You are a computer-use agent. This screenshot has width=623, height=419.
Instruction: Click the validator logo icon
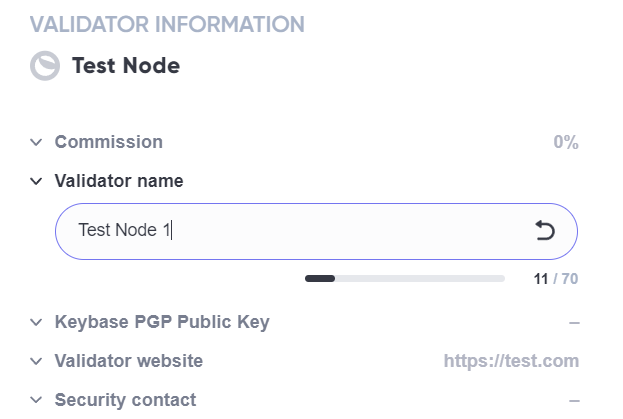[x=45, y=66]
